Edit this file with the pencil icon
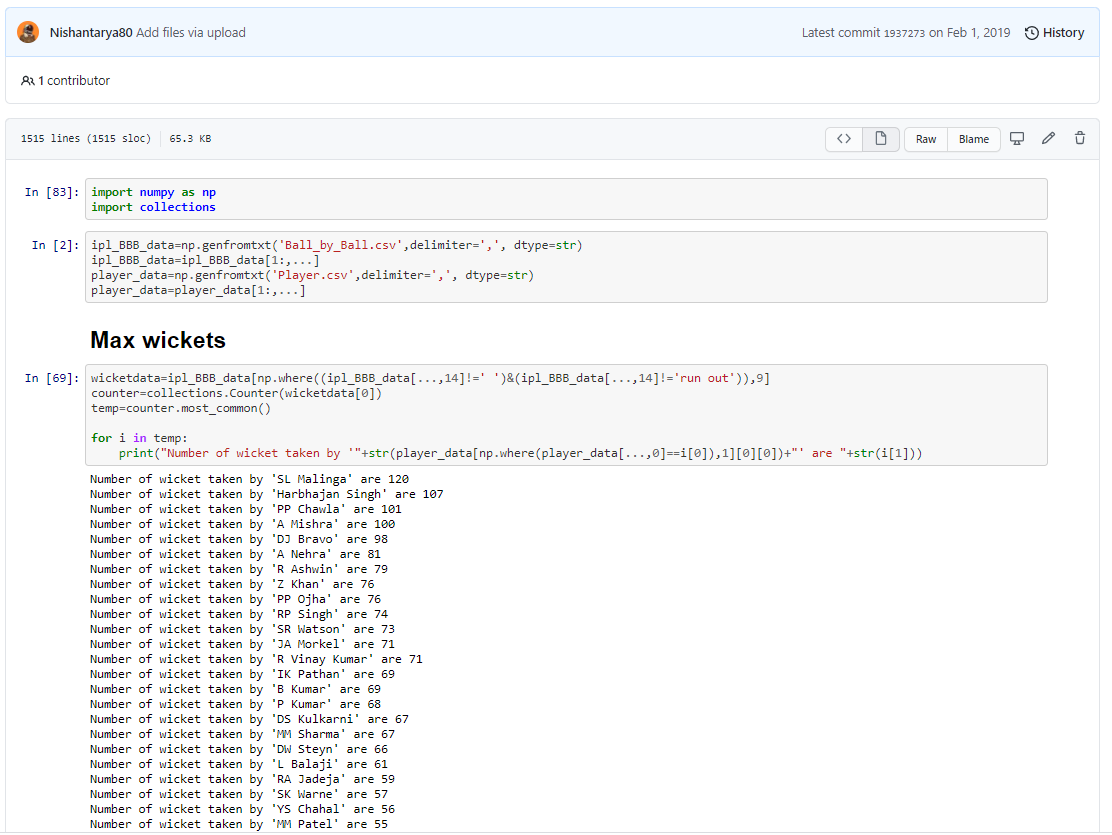The image size is (1112, 835). pyautogui.click(x=1048, y=138)
